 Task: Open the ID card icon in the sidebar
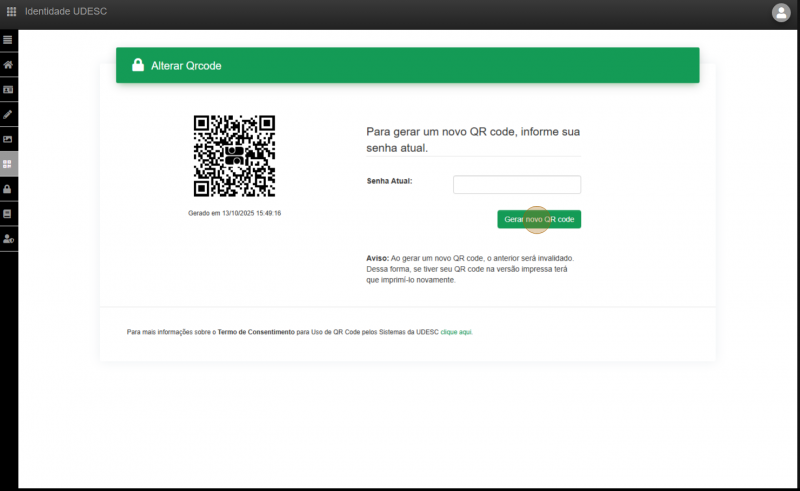8,90
